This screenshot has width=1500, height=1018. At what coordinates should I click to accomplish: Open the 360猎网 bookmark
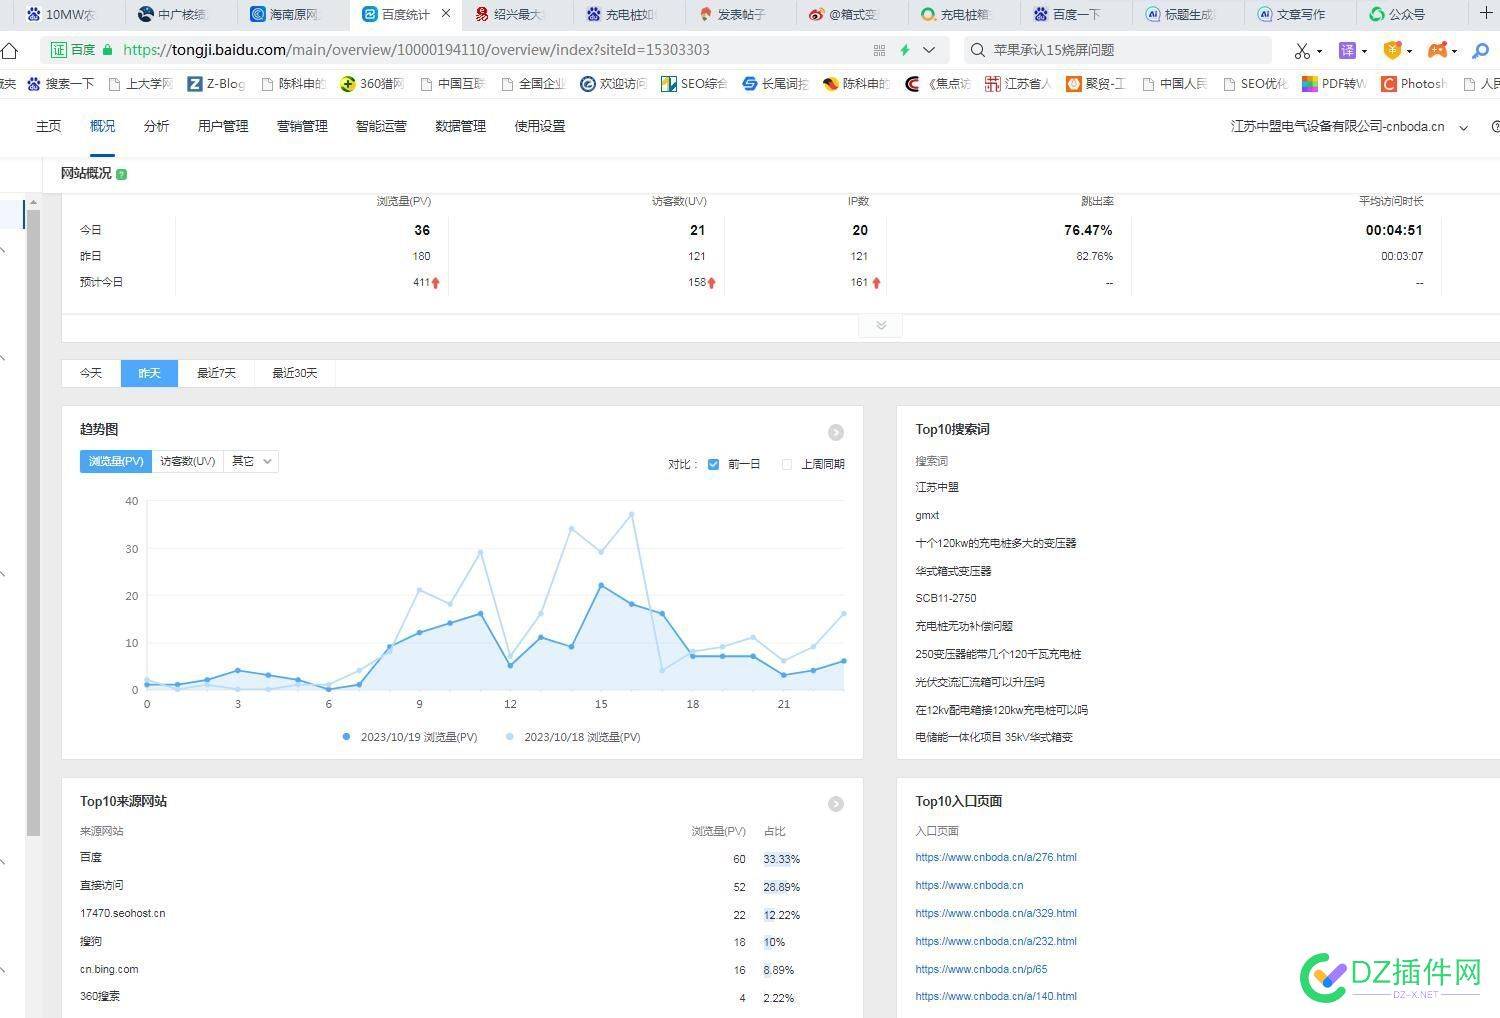pos(372,84)
